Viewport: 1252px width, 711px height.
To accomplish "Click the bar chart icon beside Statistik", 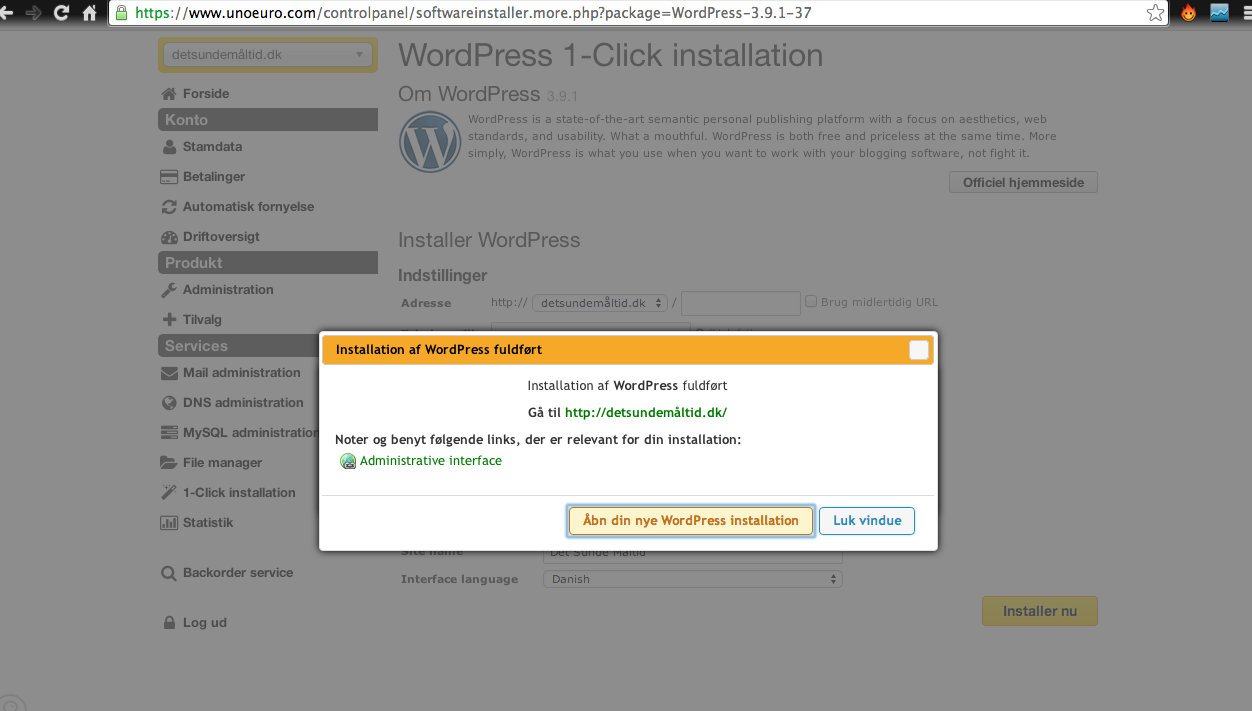I will (169, 523).
